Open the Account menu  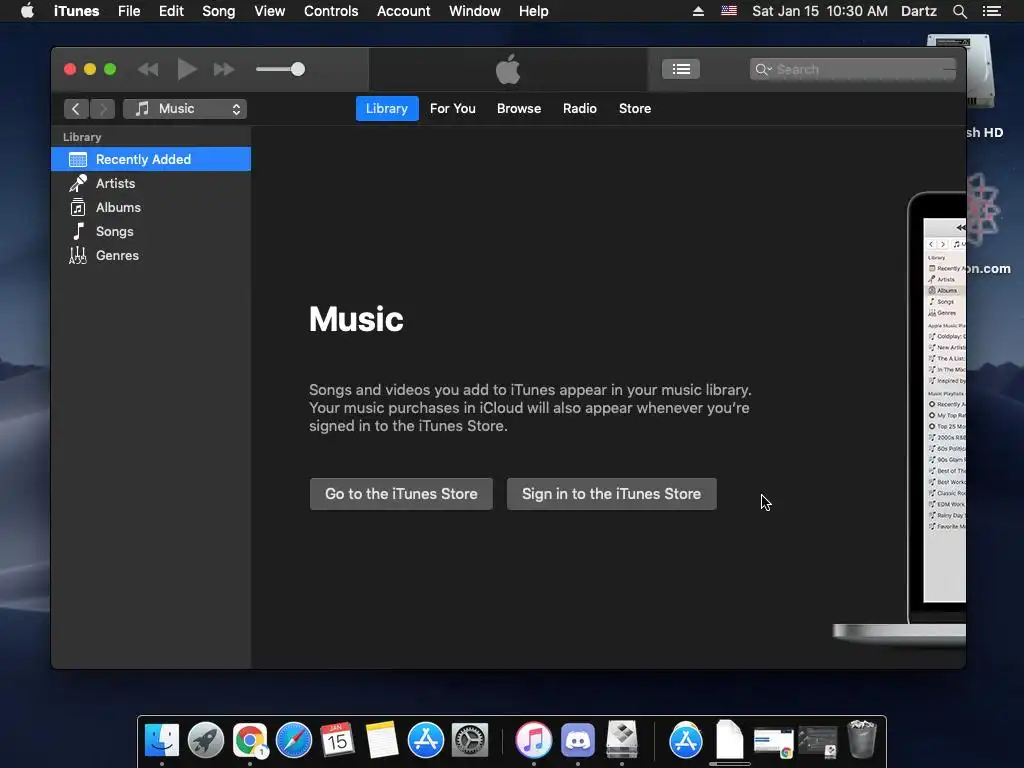pyautogui.click(x=403, y=11)
